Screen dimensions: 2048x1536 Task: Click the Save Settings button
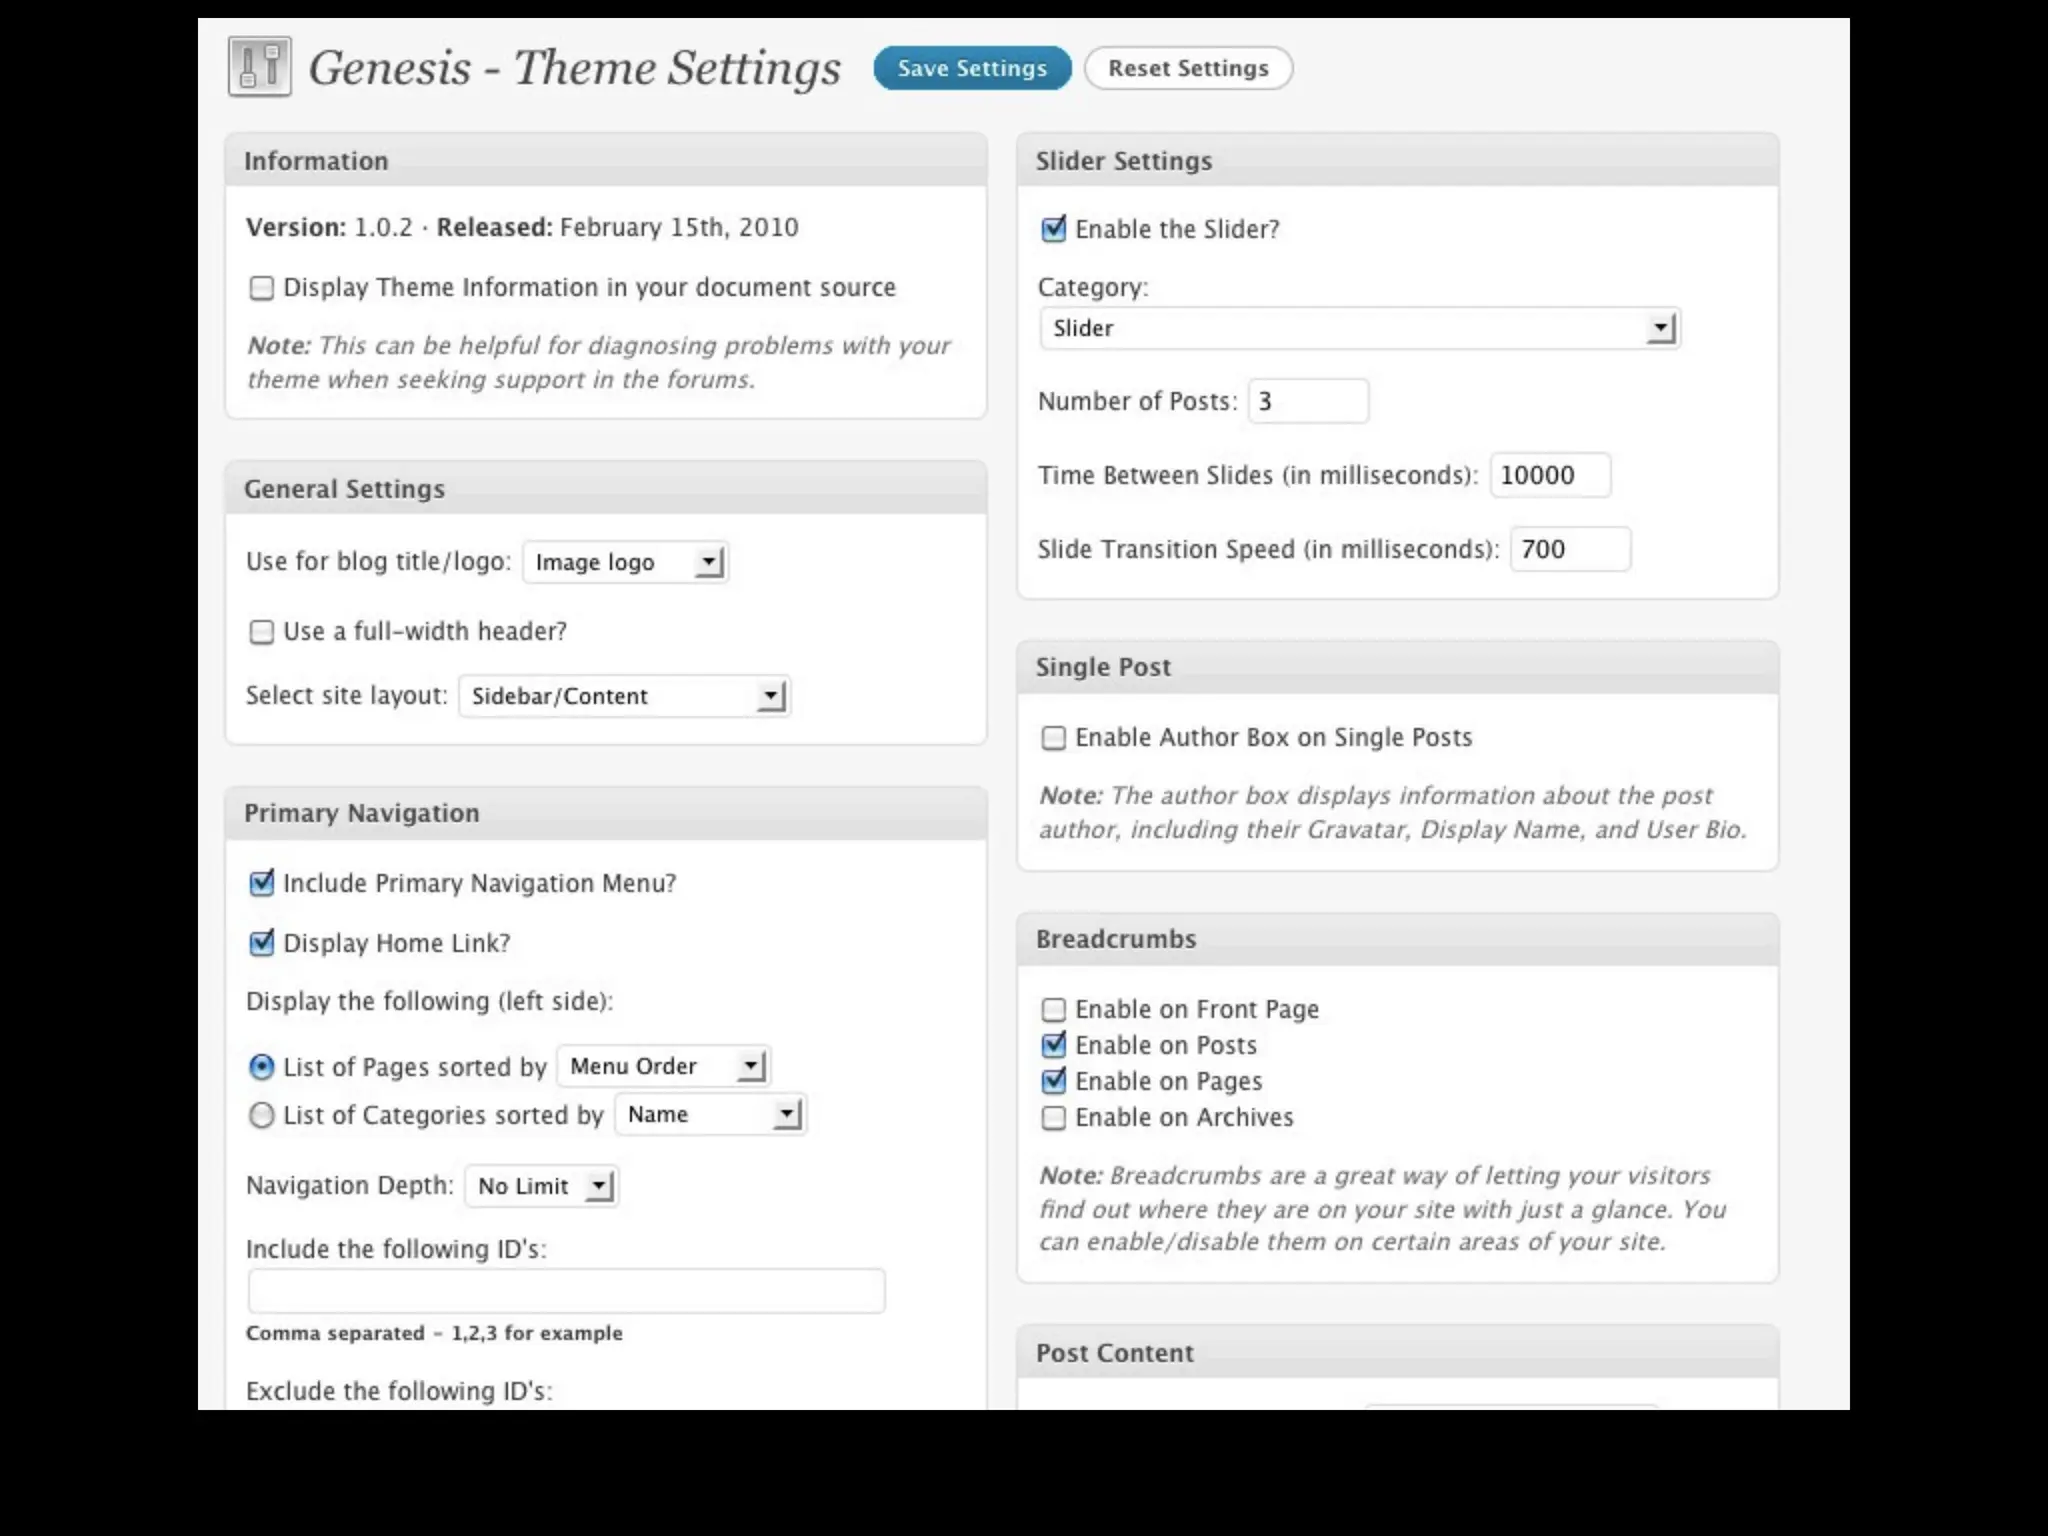pos(971,68)
